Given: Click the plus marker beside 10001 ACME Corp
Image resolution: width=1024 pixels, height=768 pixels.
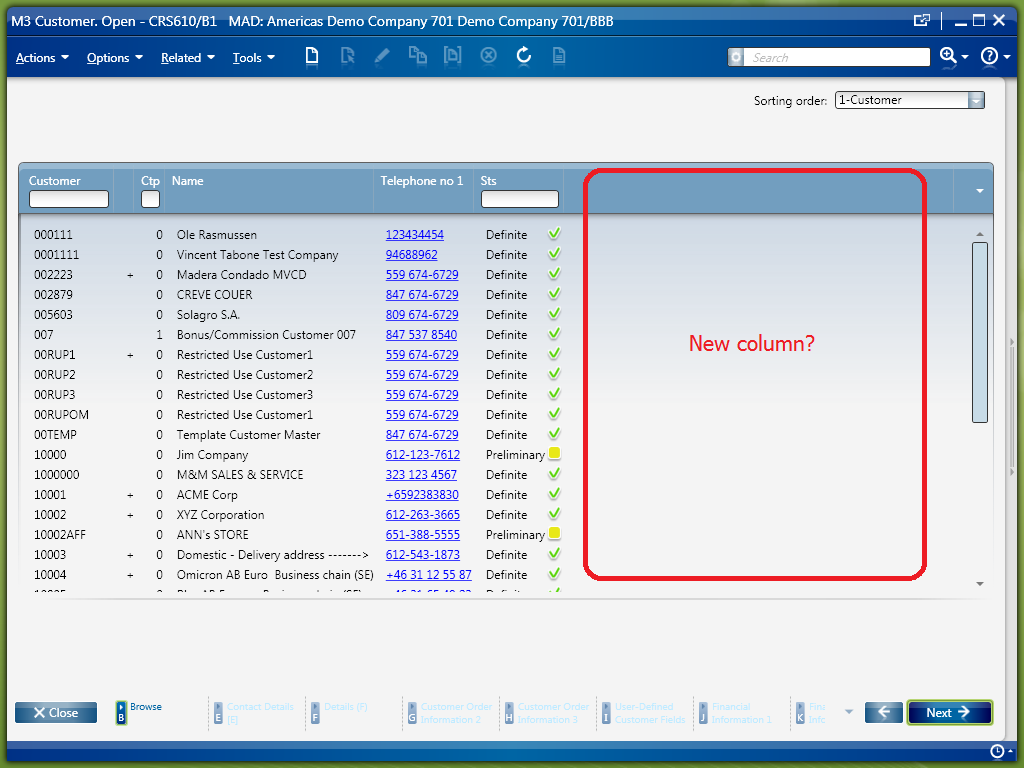Looking at the screenshot, I should [x=130, y=495].
